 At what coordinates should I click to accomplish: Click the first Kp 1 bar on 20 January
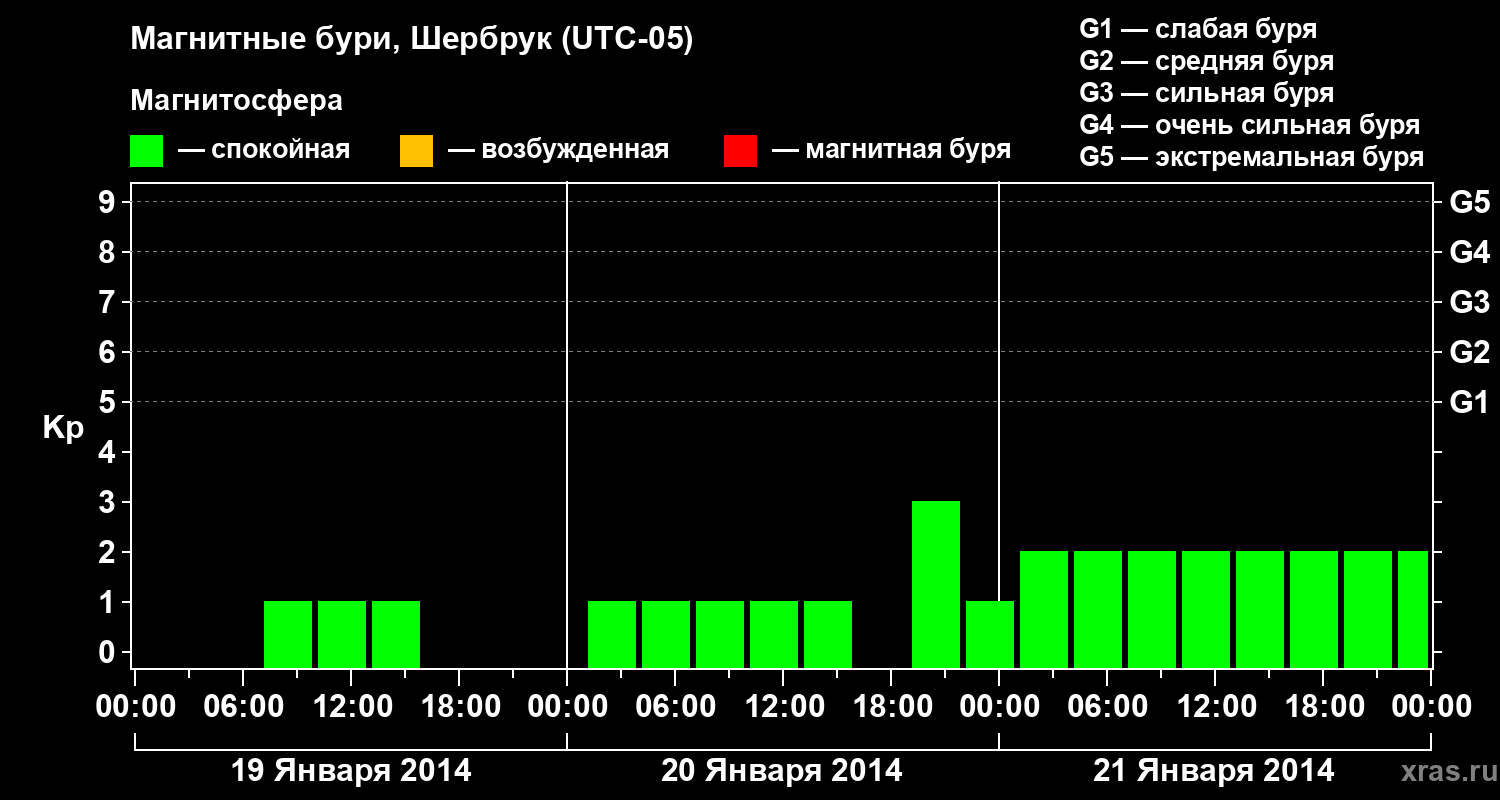[x=612, y=634]
